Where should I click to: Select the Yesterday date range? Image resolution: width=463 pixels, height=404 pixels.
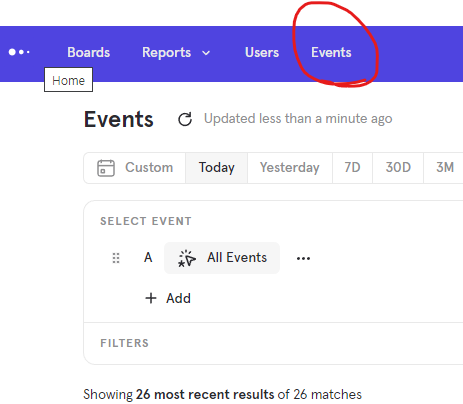(x=290, y=168)
